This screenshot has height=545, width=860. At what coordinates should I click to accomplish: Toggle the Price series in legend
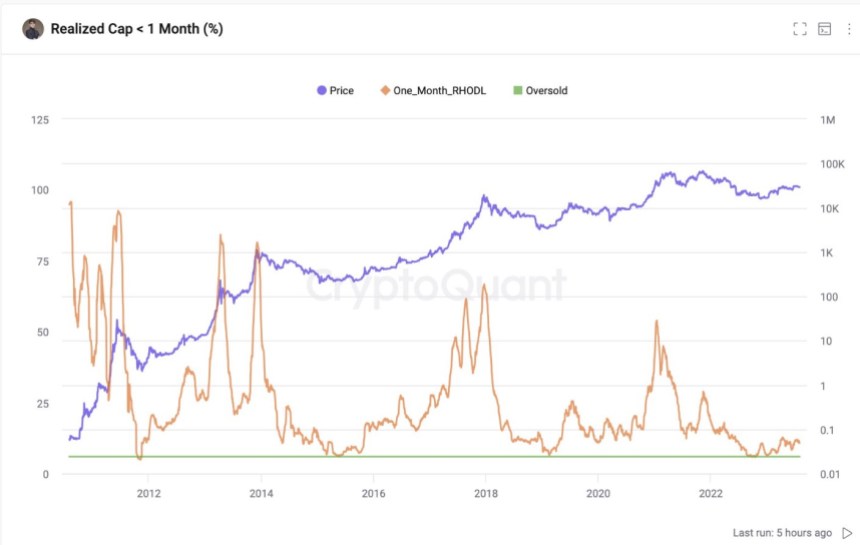pos(335,91)
